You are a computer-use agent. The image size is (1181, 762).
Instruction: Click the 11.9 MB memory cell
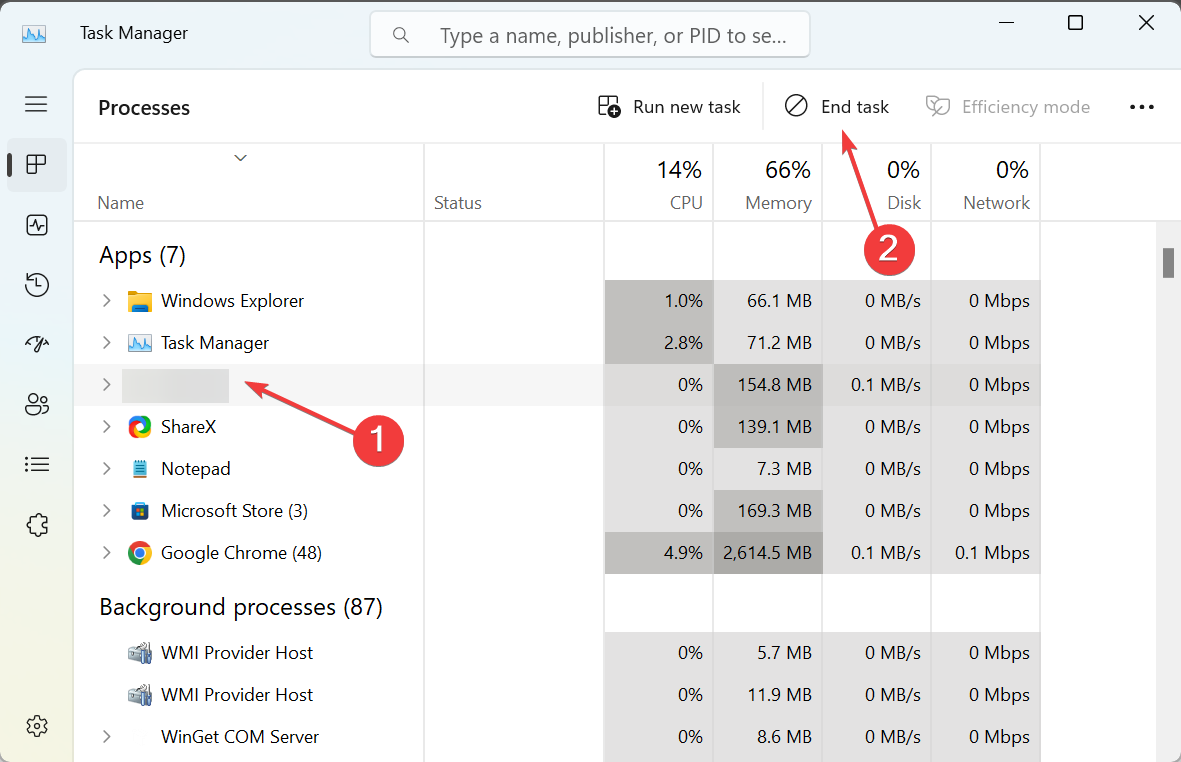point(767,695)
